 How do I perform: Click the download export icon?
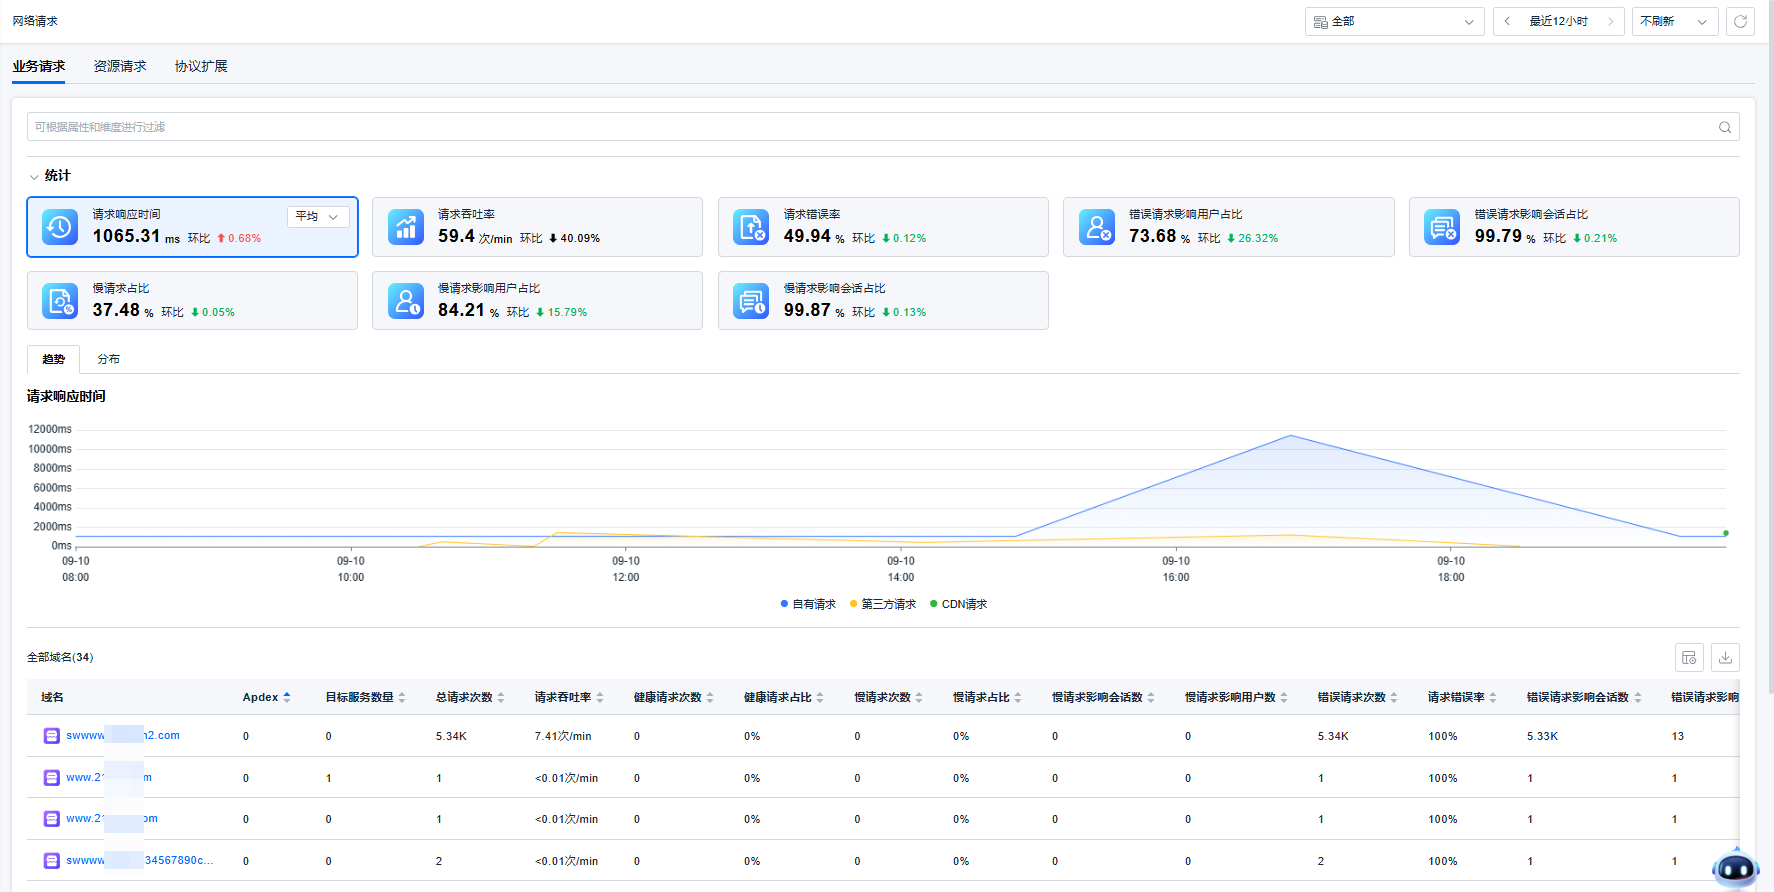[1725, 657]
